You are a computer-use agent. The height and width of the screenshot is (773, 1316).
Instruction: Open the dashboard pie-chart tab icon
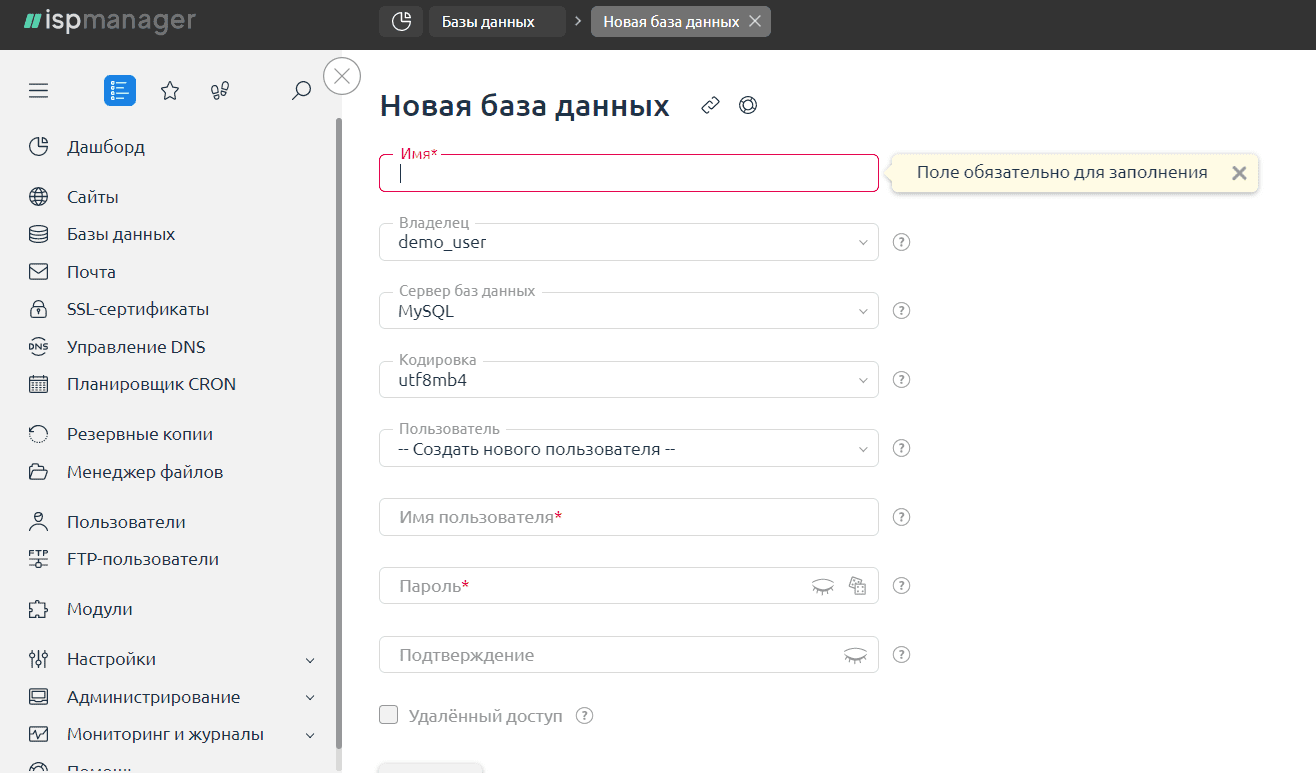tap(401, 21)
